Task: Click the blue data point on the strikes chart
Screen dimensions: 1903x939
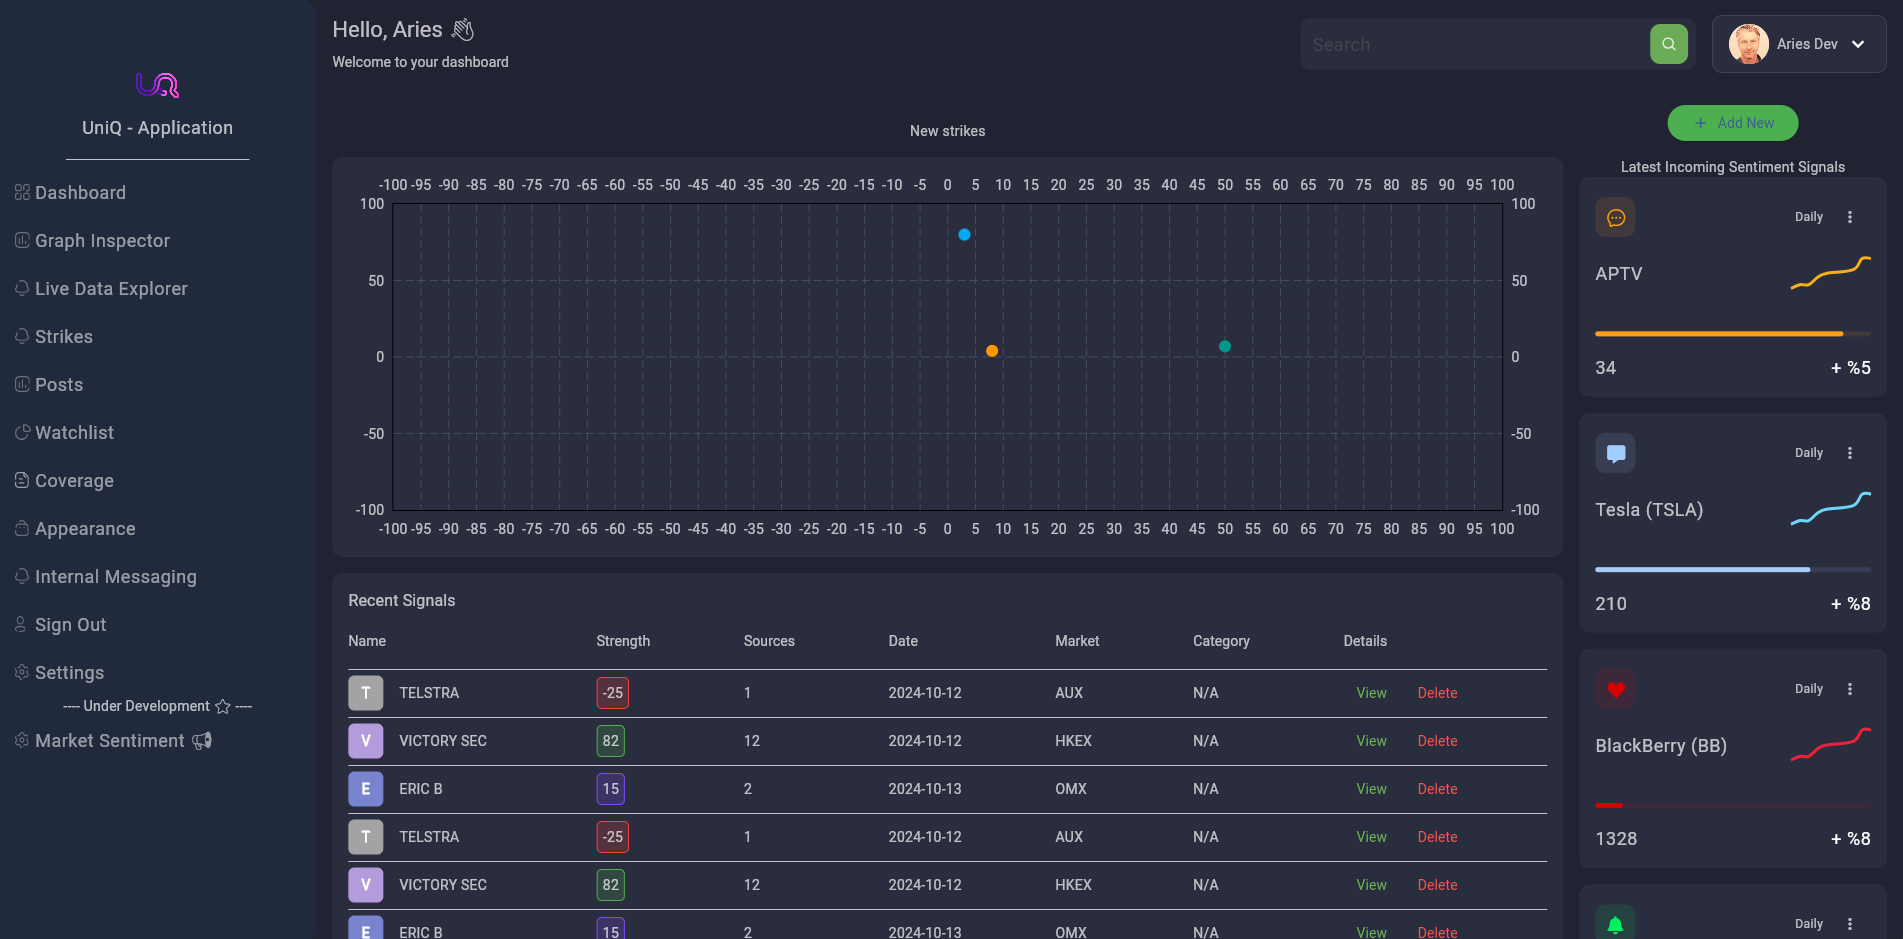Action: click(964, 235)
